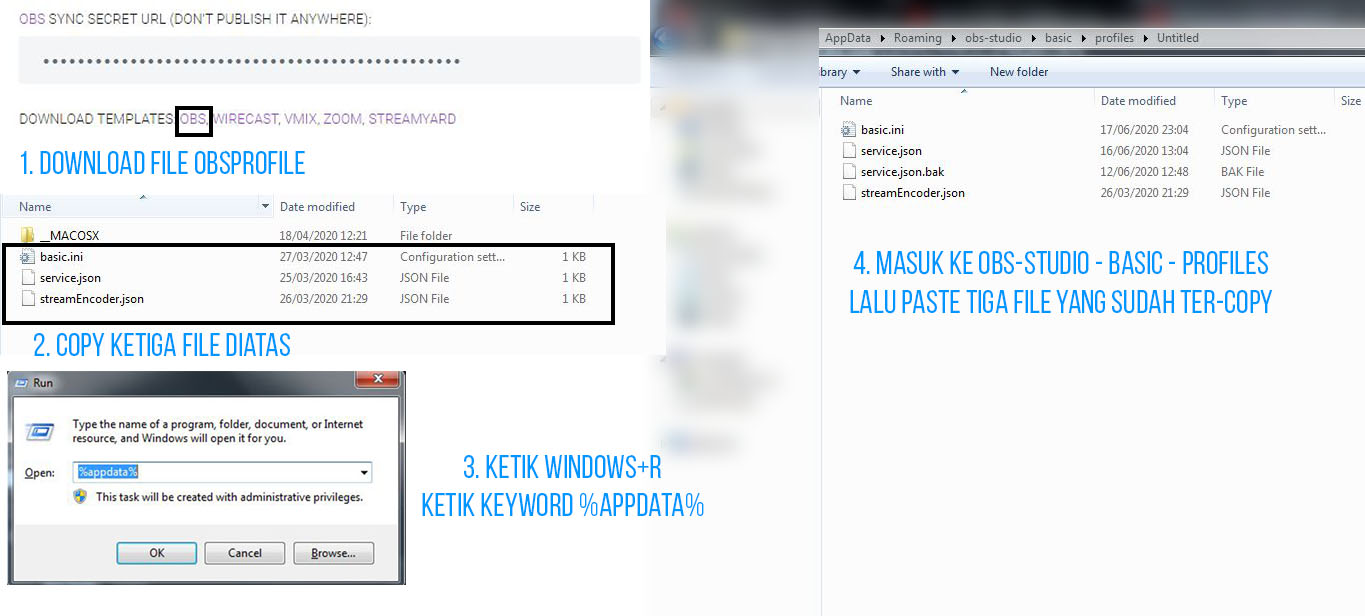
Task: Click the Run dialog title icon
Action: pos(21,383)
